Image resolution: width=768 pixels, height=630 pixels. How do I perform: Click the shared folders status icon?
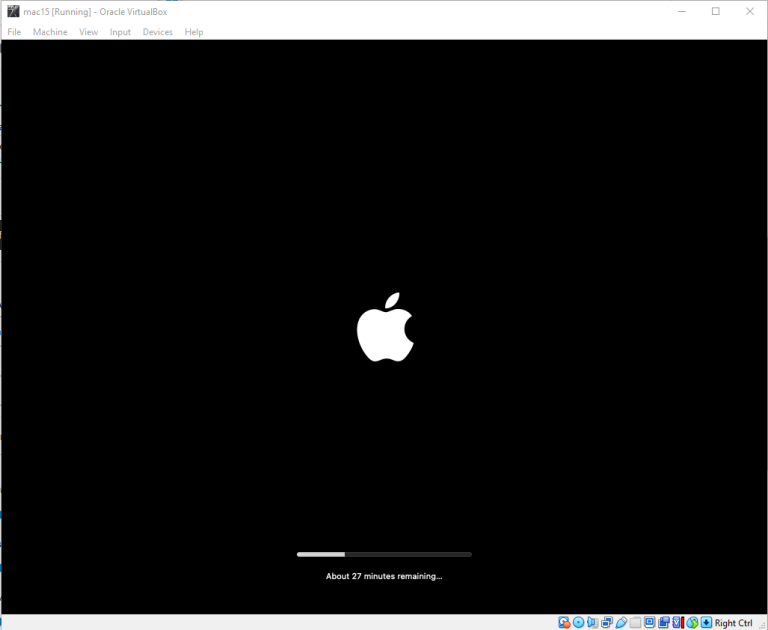coord(635,622)
